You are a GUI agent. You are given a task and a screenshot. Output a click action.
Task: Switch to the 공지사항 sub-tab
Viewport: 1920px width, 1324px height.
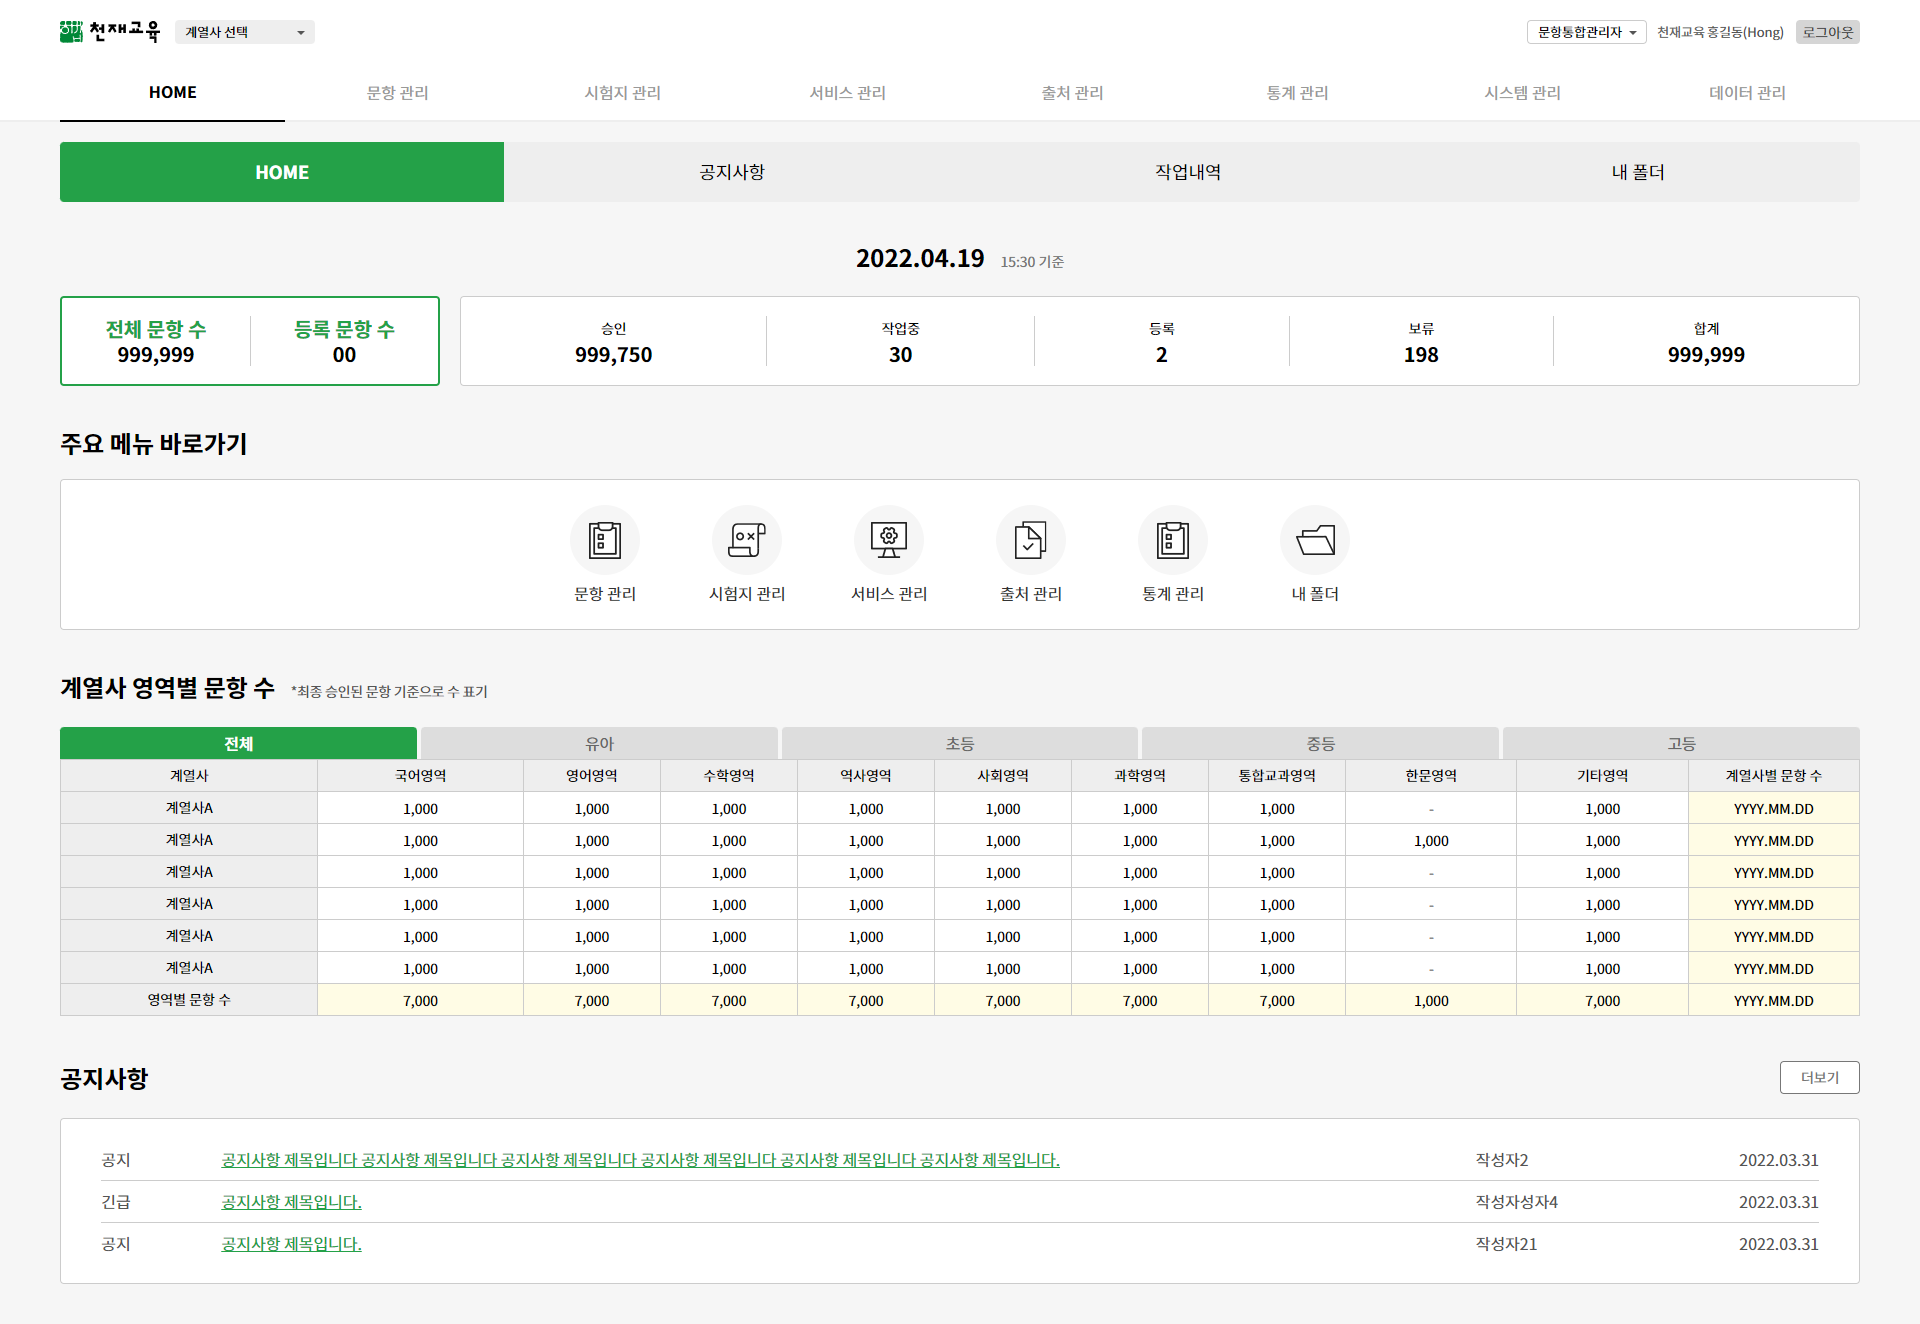point(732,172)
